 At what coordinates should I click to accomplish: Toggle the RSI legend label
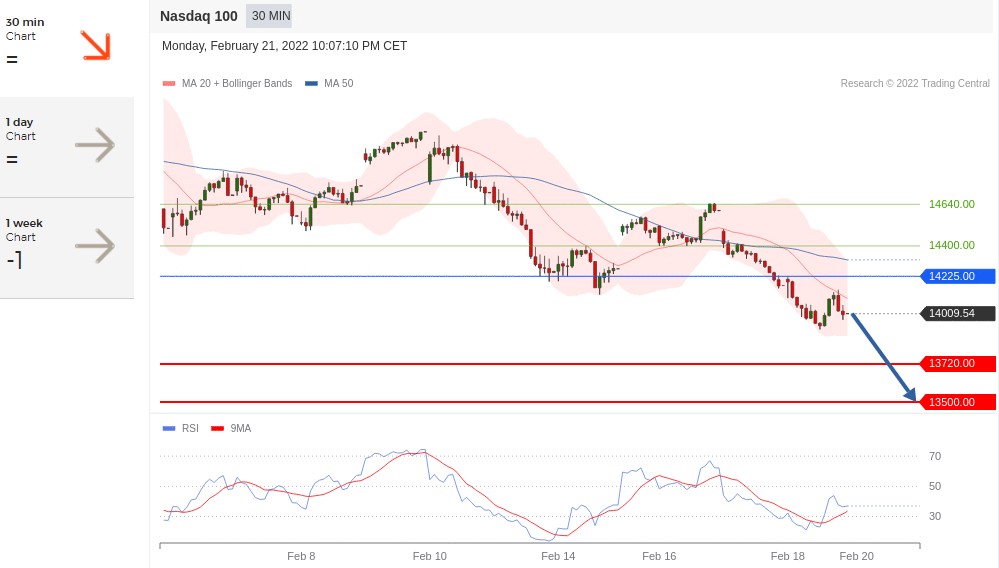coord(190,429)
